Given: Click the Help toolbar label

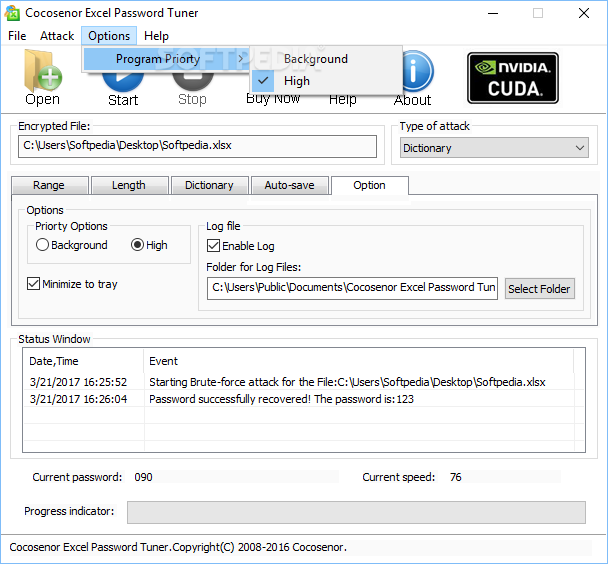Looking at the screenshot, I should tap(342, 100).
